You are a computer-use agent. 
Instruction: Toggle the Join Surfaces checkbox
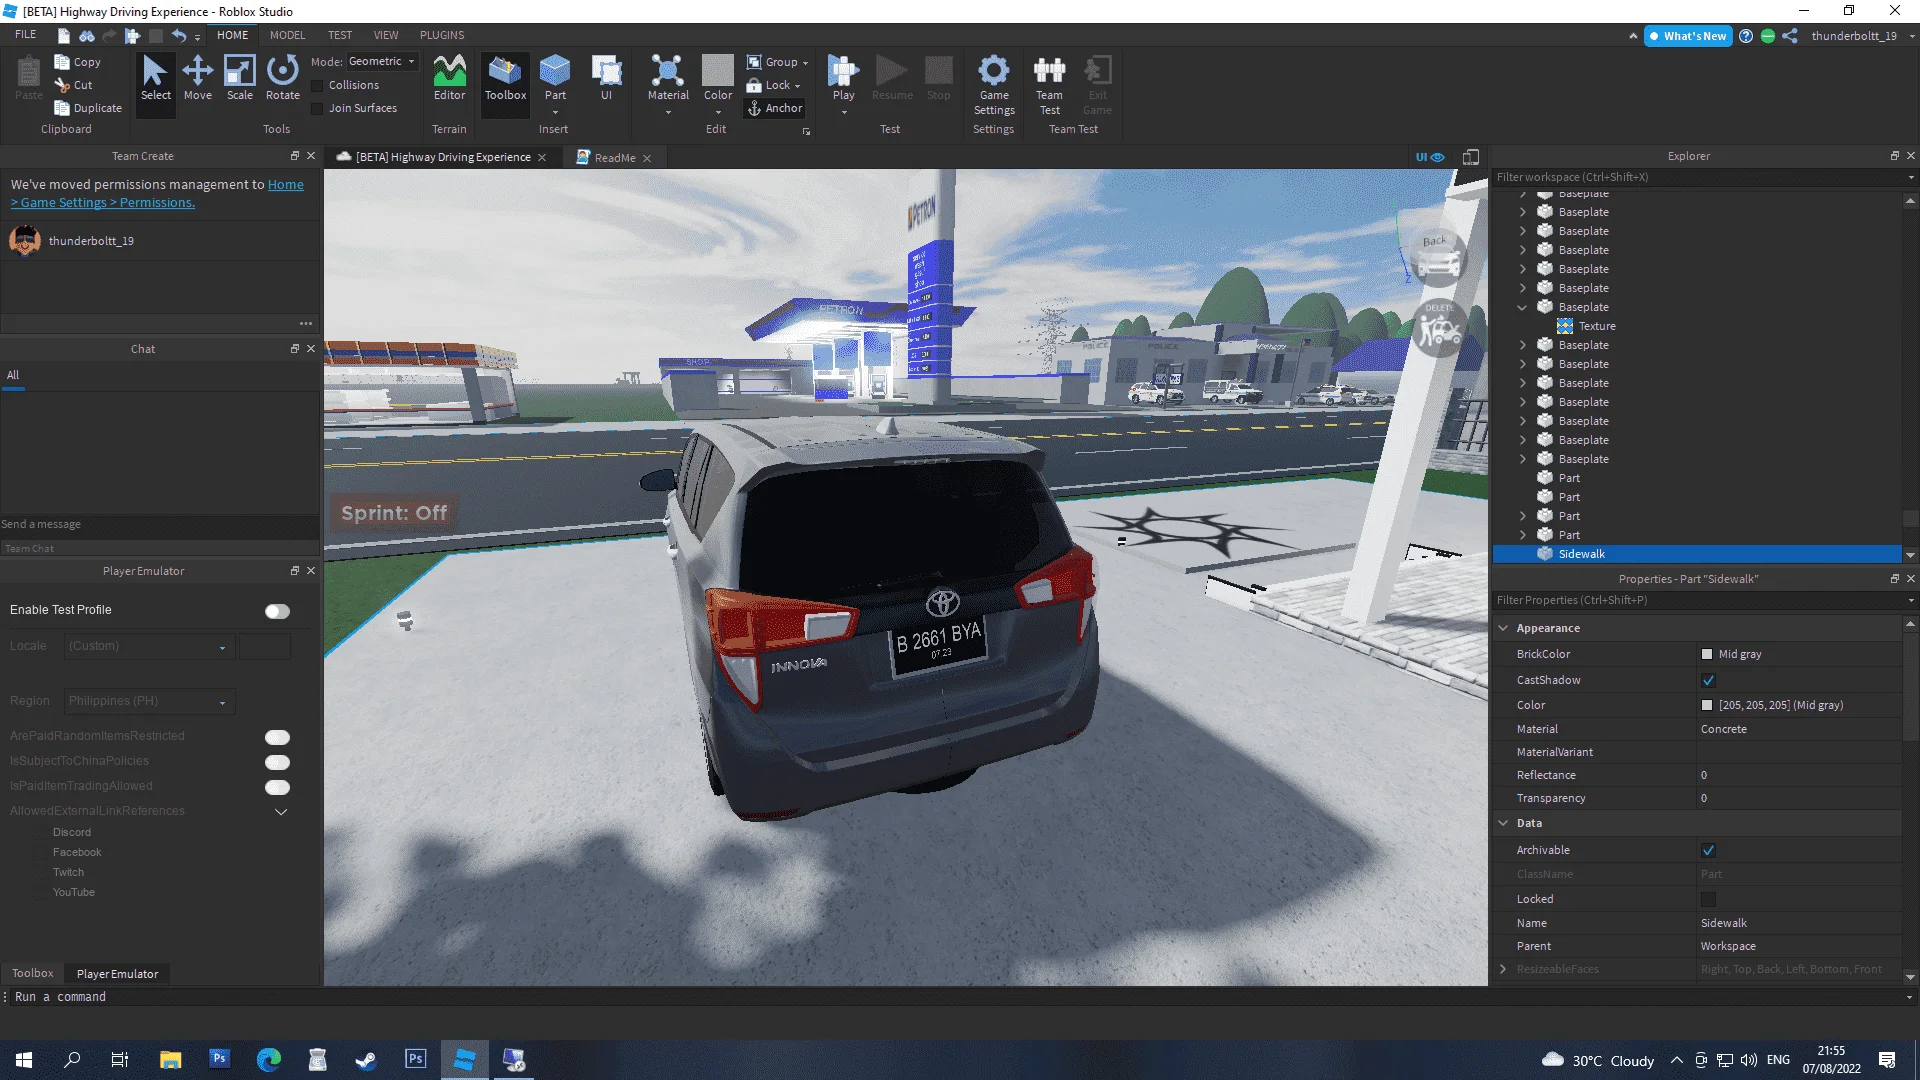(318, 109)
